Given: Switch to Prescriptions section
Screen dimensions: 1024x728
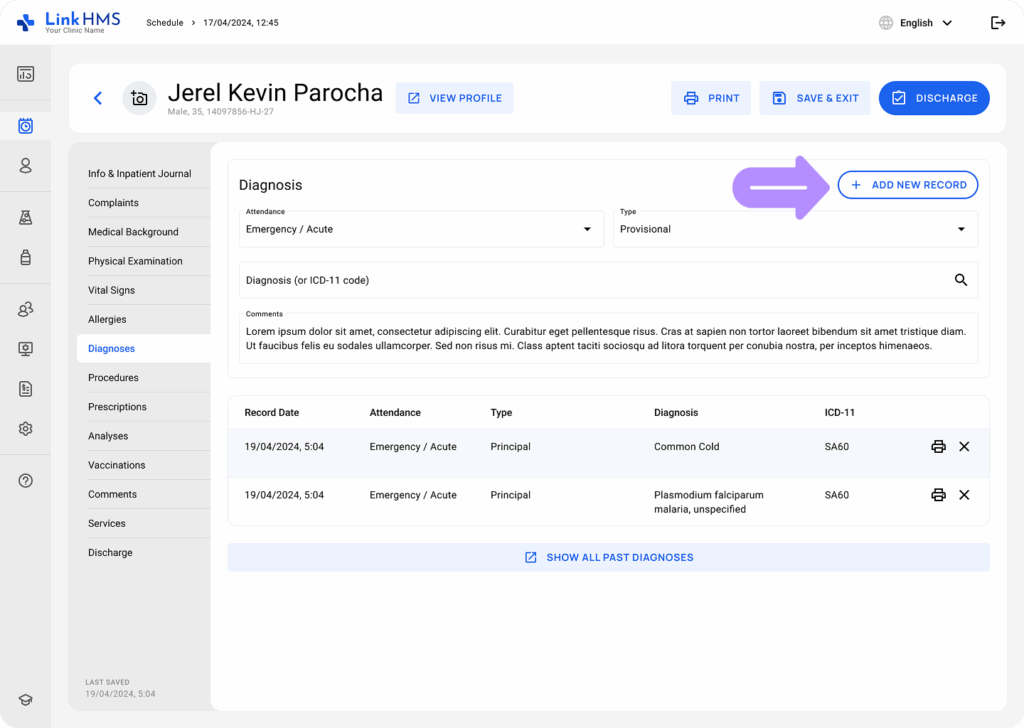Looking at the screenshot, I should tap(117, 407).
